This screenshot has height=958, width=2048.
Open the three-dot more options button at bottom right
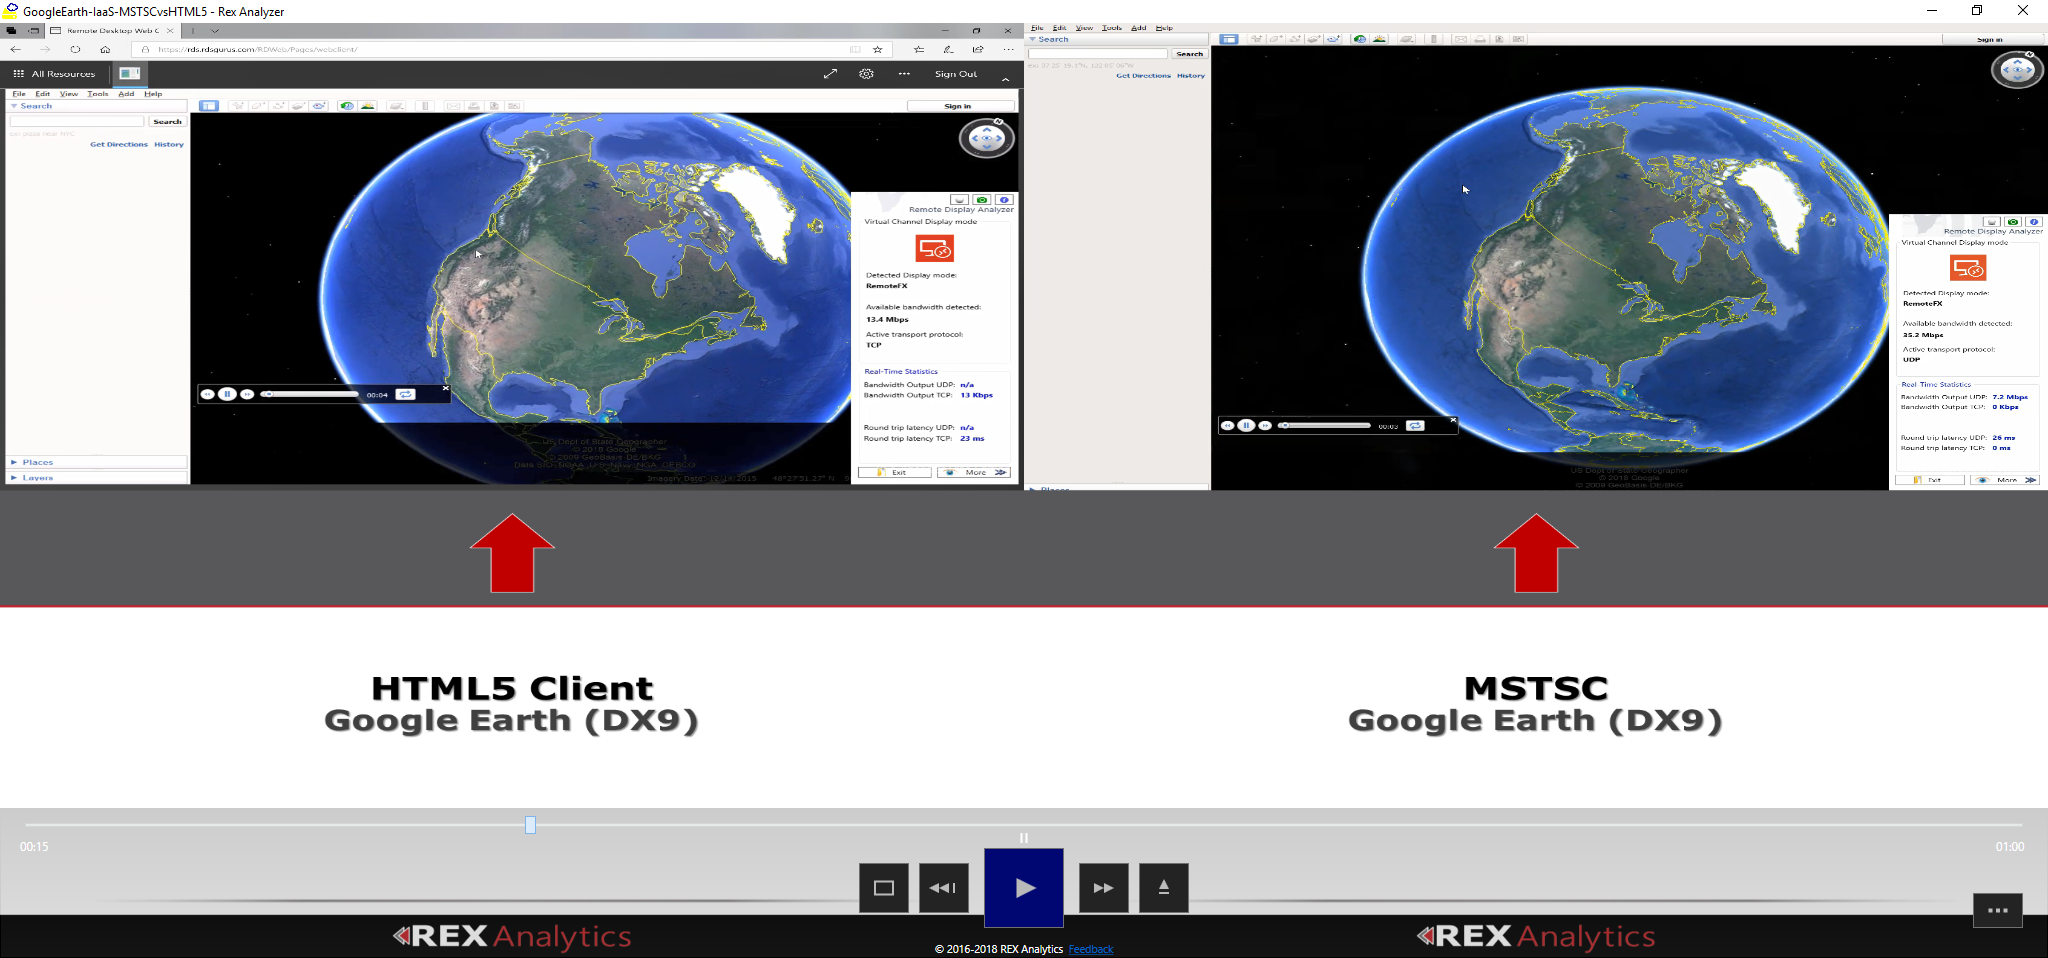click(1997, 910)
